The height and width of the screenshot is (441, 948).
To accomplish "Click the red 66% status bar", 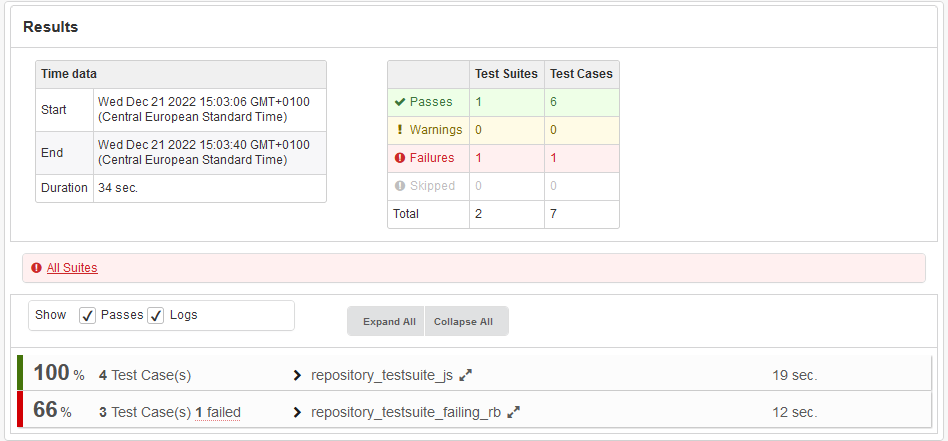I will coord(20,409).
